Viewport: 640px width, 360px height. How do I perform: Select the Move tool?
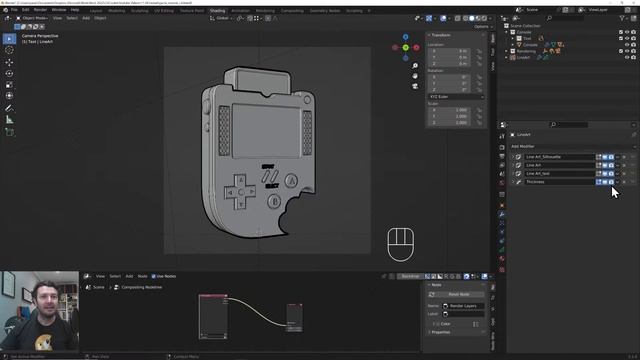point(9,62)
